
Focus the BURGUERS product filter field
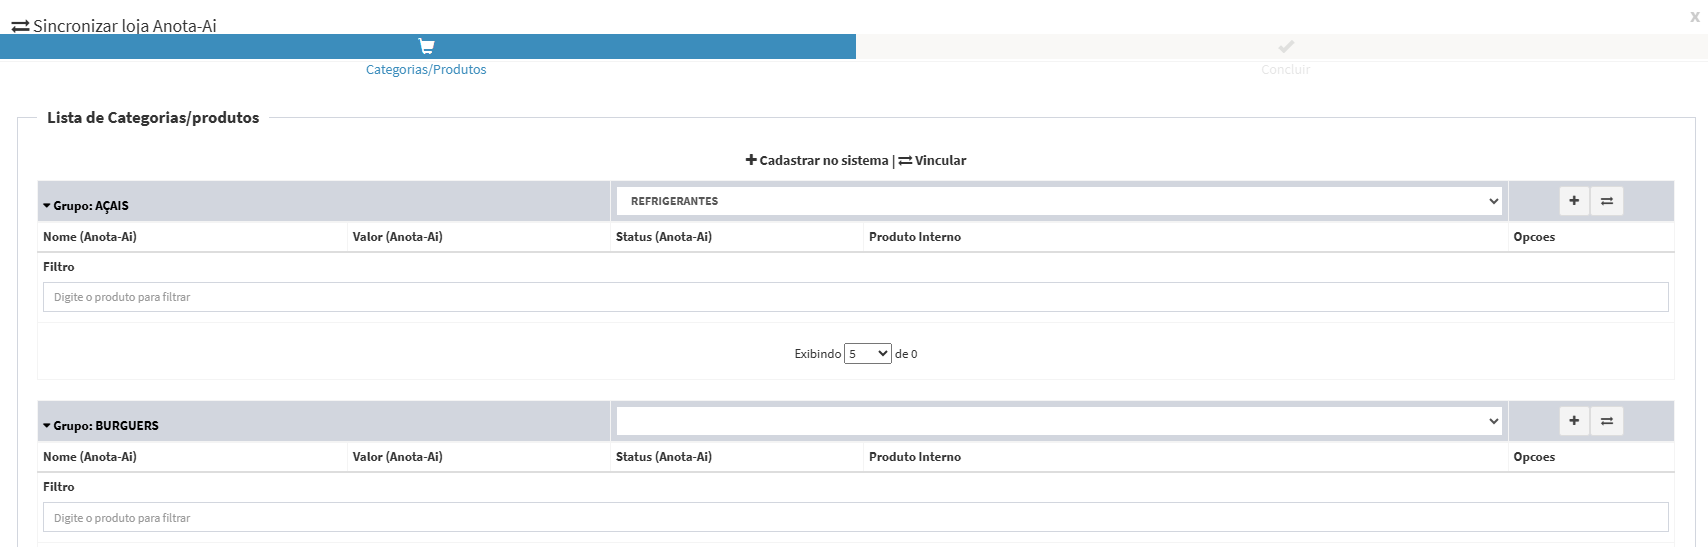click(x=855, y=518)
